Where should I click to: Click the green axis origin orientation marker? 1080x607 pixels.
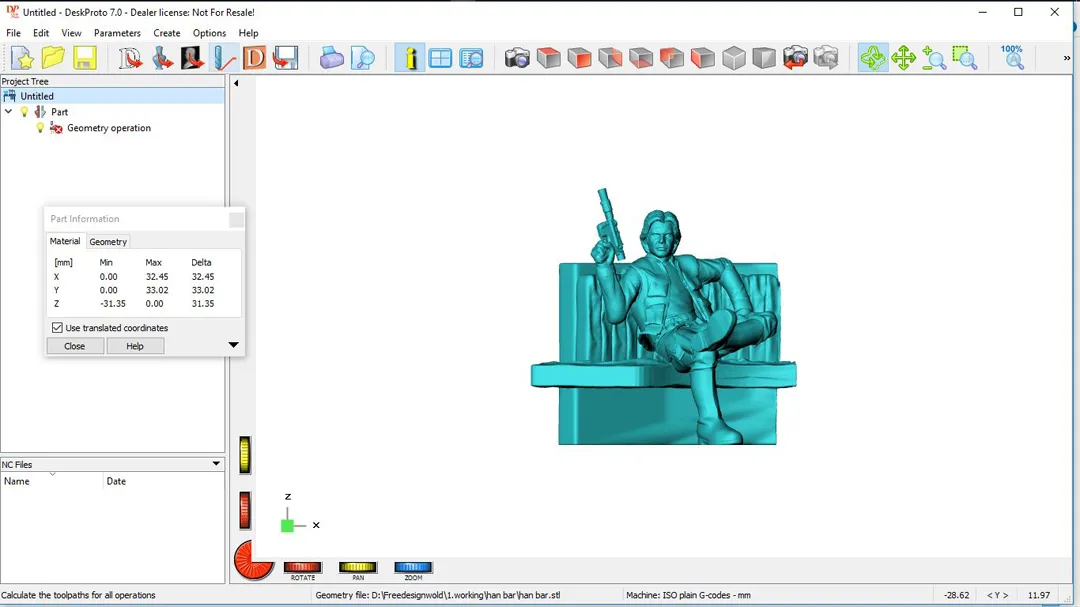pyautogui.click(x=287, y=526)
